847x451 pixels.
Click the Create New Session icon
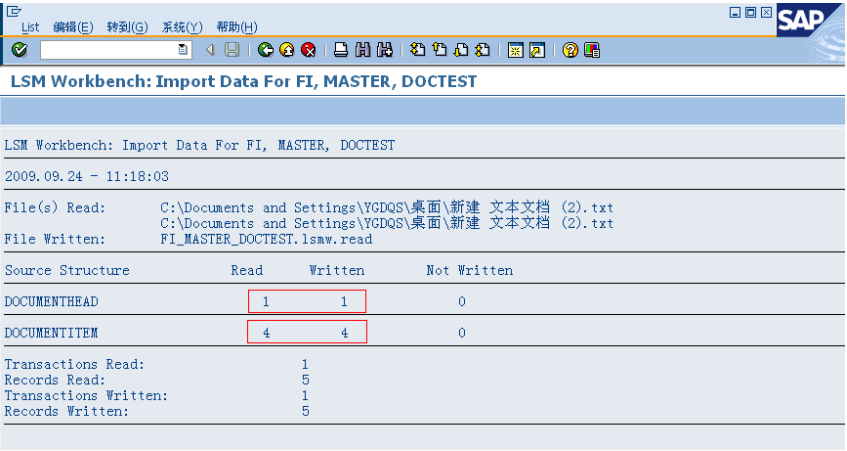515,50
